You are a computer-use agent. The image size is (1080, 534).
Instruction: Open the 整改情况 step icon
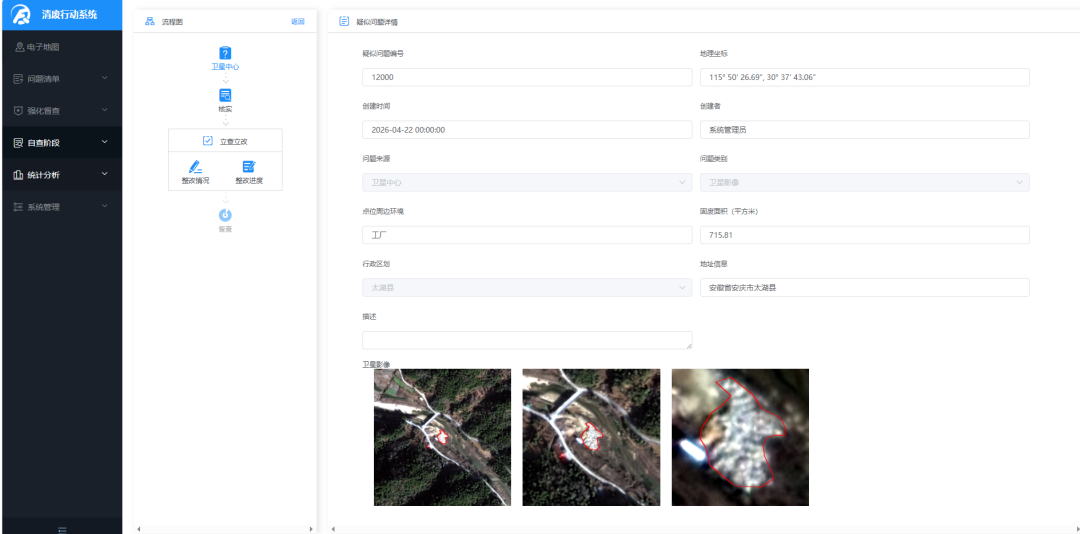click(x=195, y=167)
